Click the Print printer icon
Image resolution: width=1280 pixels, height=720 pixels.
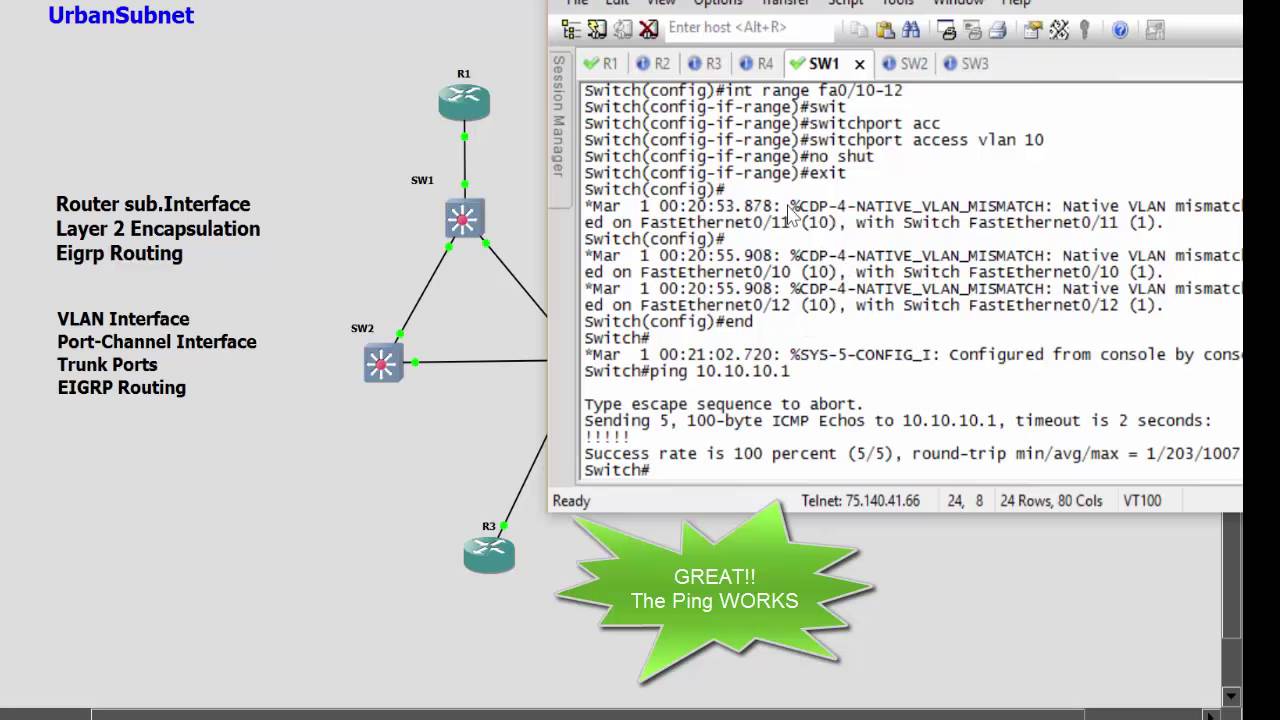tap(997, 30)
